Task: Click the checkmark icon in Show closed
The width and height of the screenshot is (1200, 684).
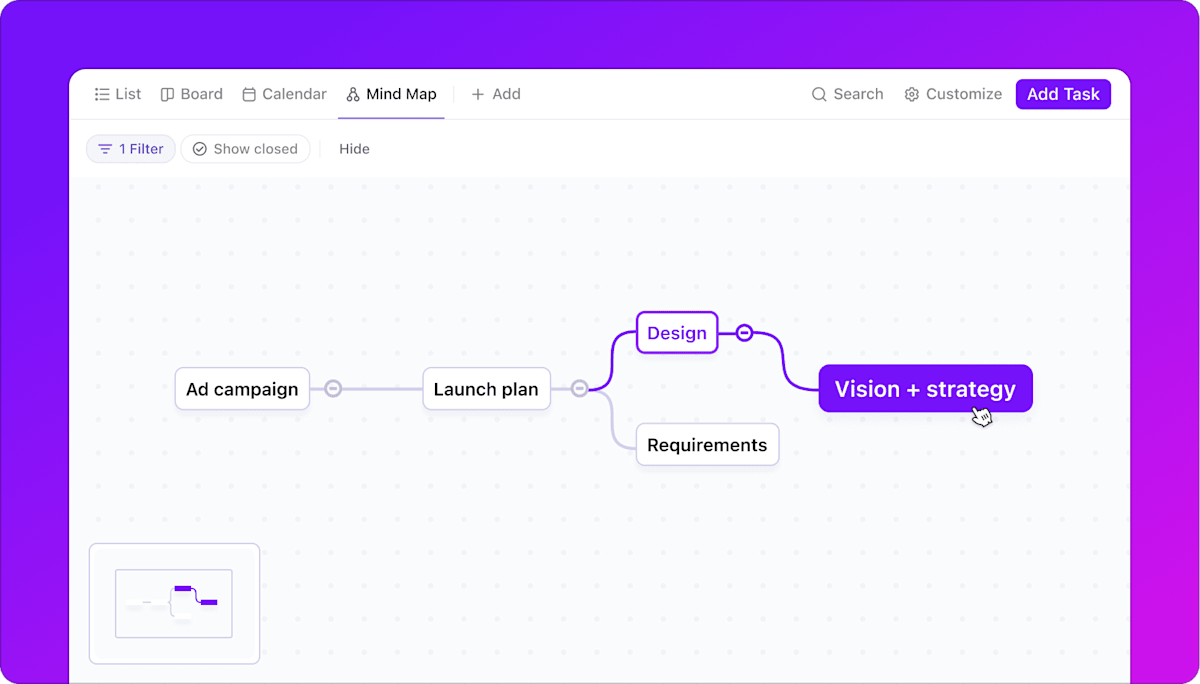Action: [200, 148]
